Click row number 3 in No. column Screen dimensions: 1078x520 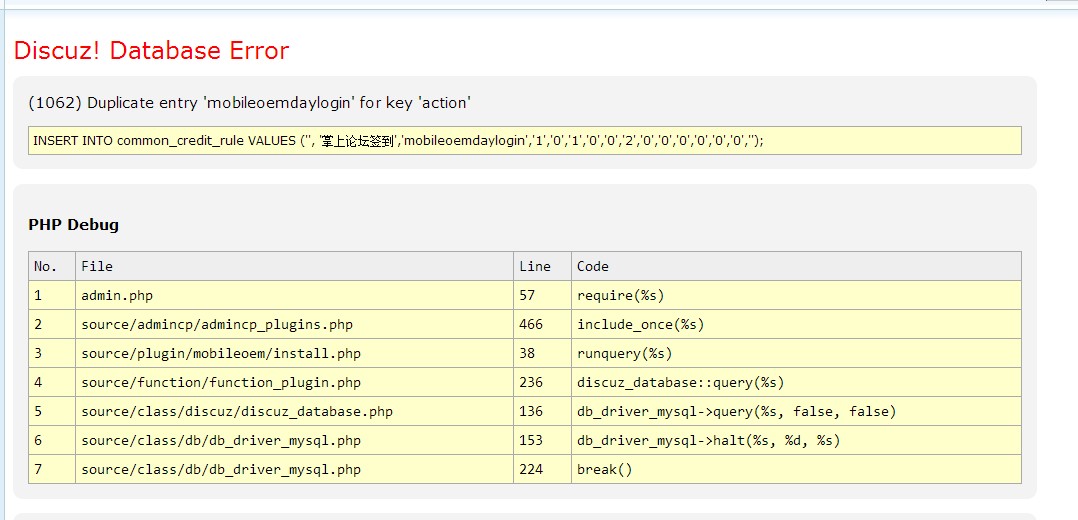click(x=52, y=354)
